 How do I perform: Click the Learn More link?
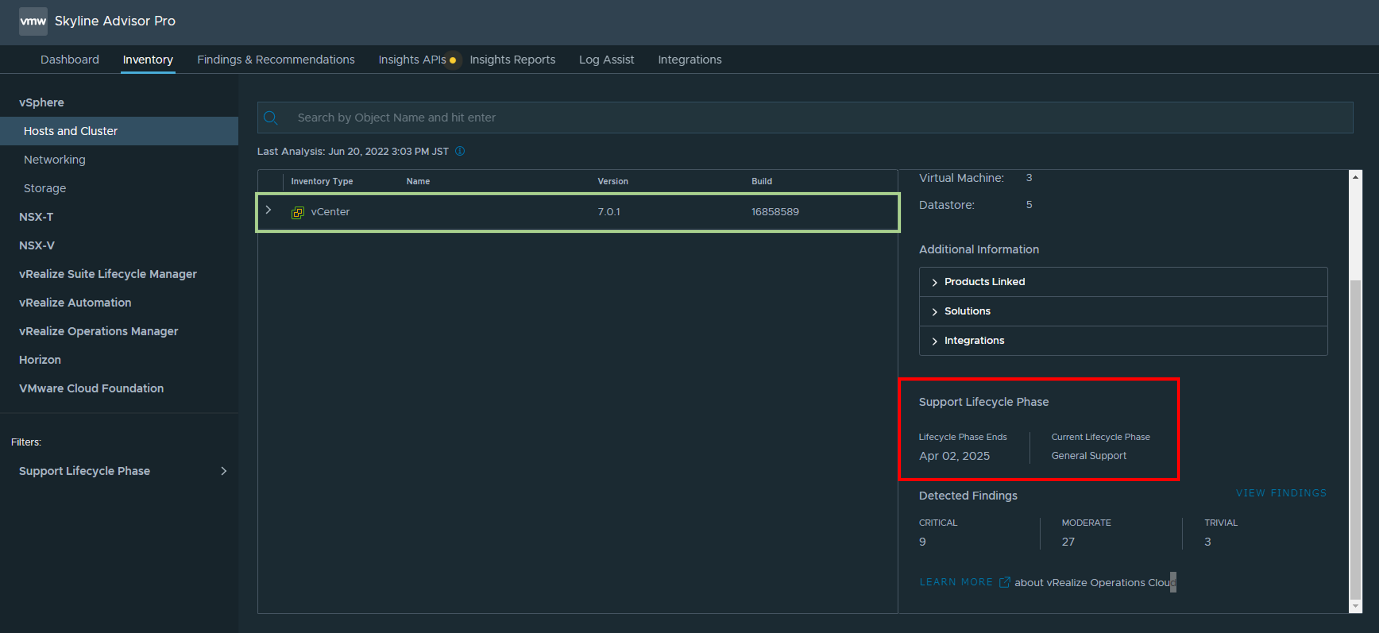(956, 582)
